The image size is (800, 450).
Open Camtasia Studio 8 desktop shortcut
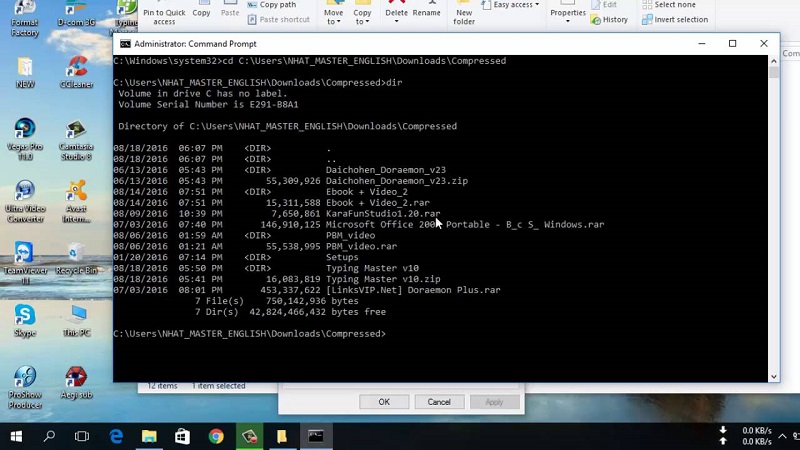(x=76, y=140)
